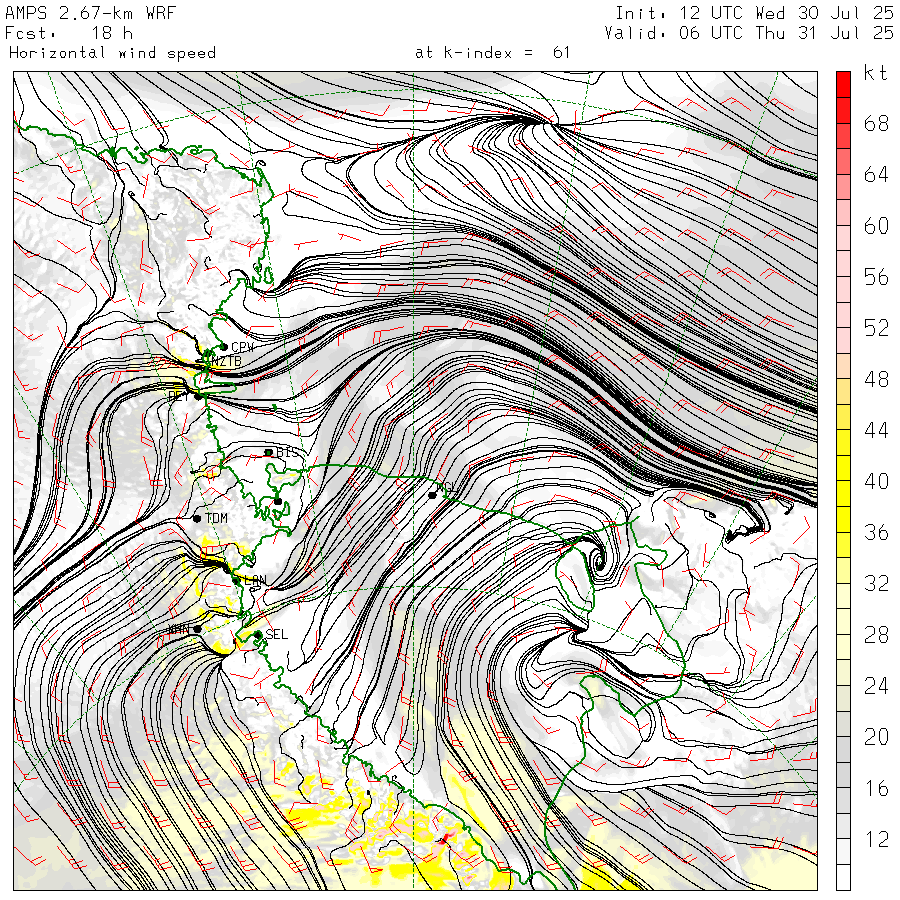Select the 'Horizontal wind speed' label
Screen dimensions: 900x900
pyautogui.click(x=112, y=53)
